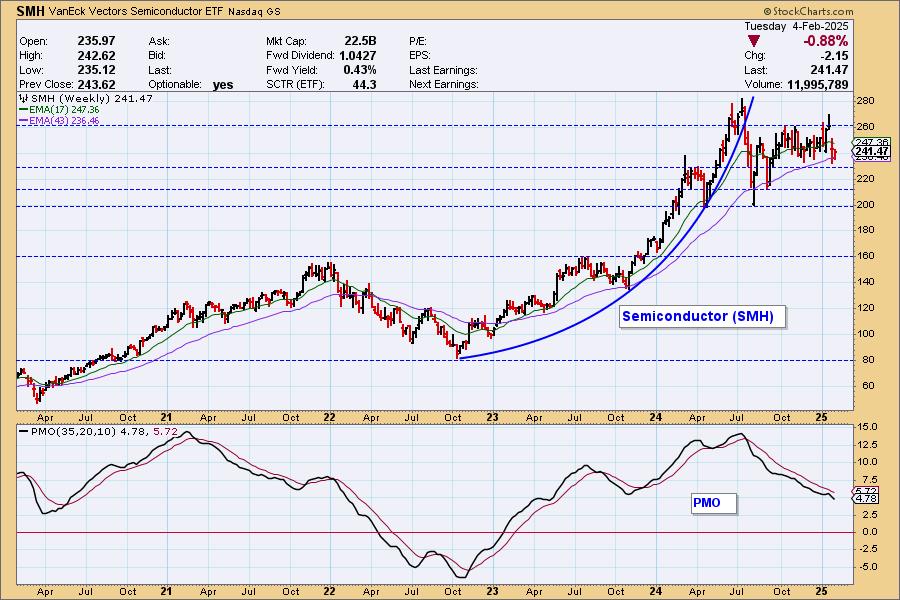900x600 pixels.
Task: Click the 200 price axis label
Action: (865, 204)
